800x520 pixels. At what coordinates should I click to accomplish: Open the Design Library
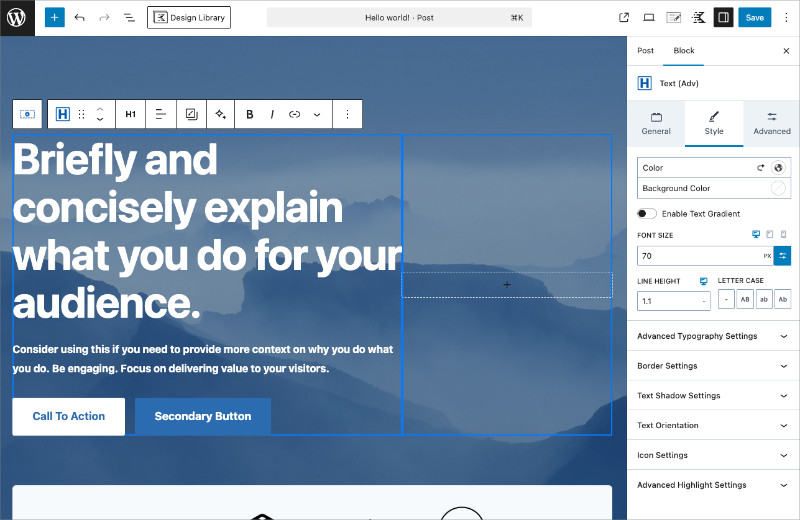tap(189, 17)
